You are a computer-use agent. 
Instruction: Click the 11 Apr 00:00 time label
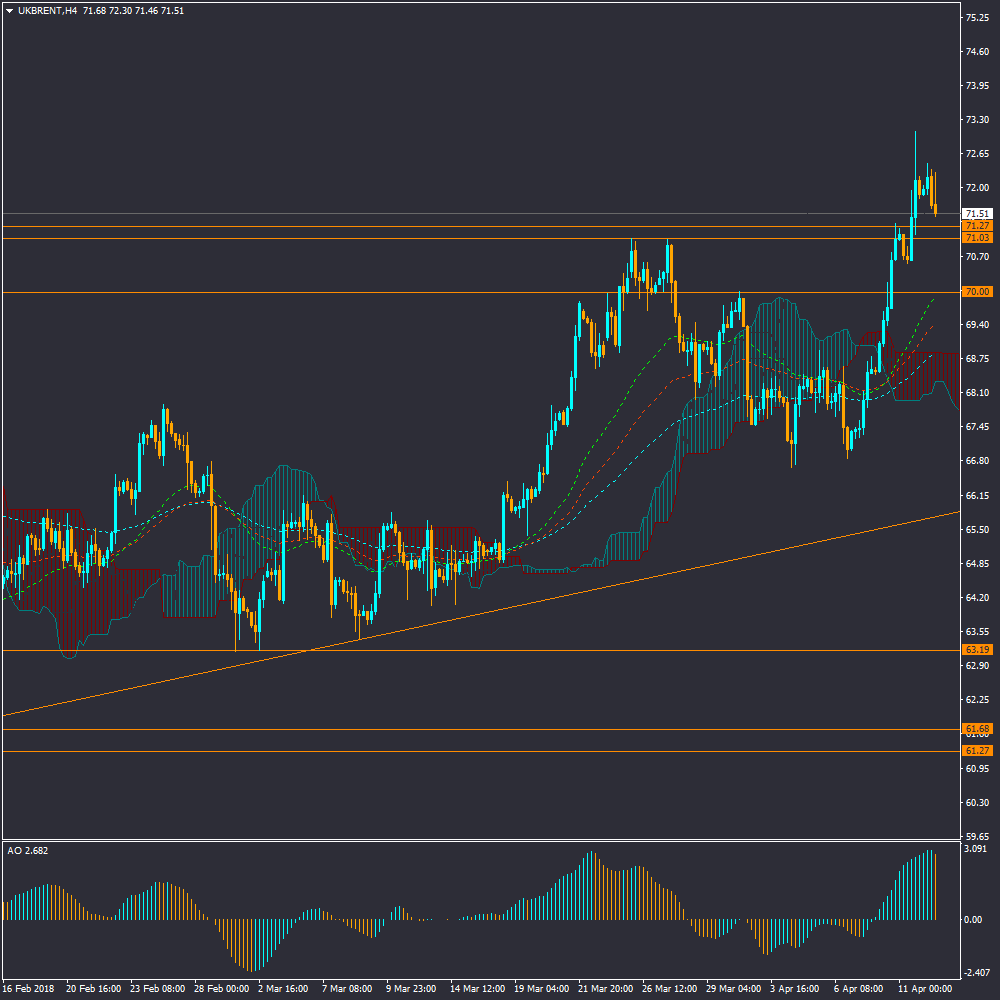tap(927, 989)
